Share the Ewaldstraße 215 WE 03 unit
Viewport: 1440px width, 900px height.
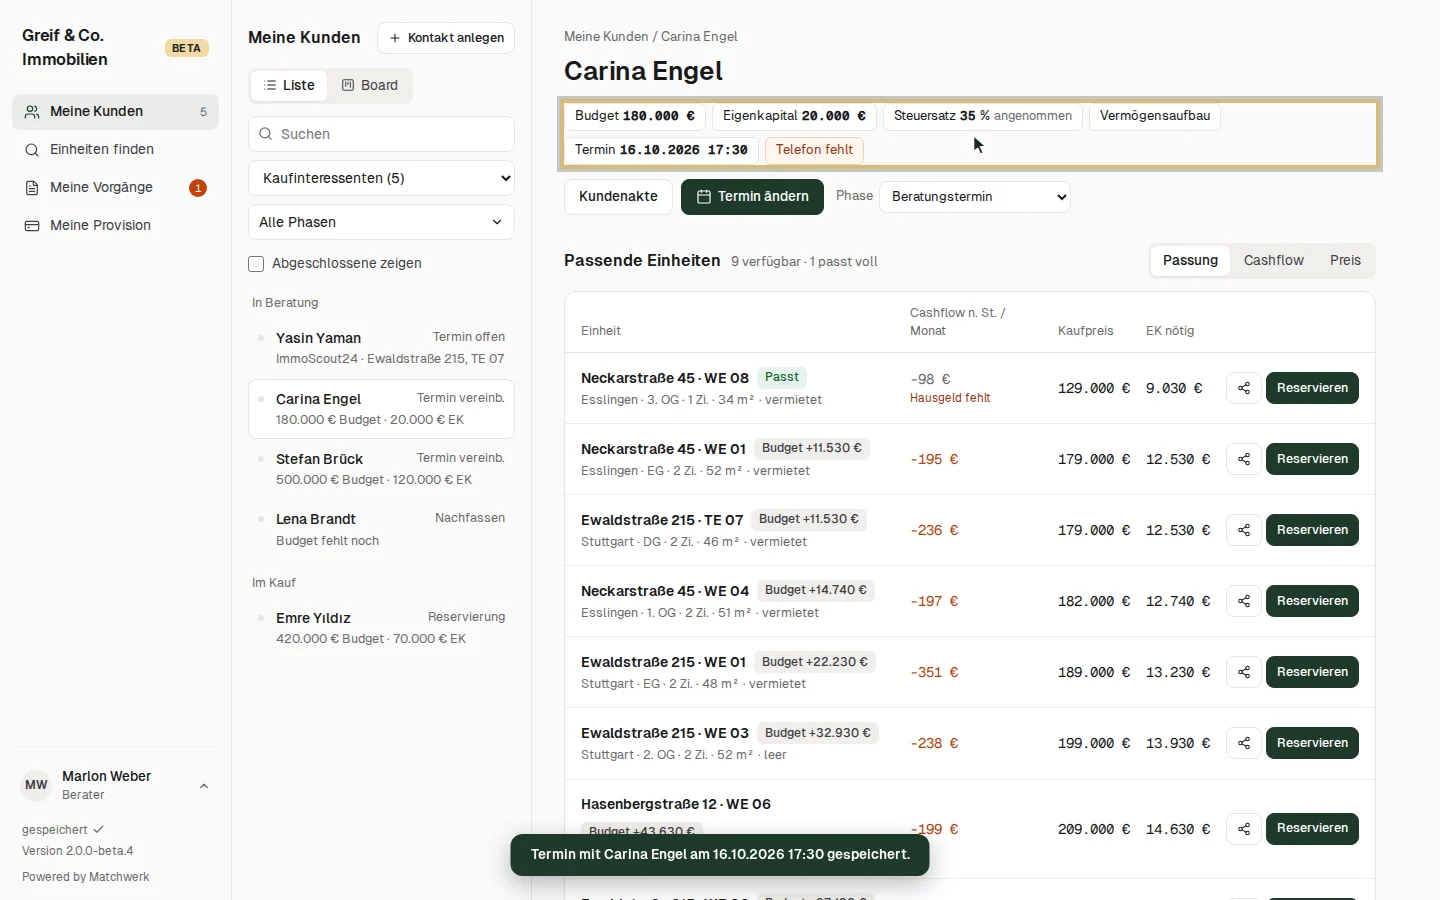[x=1244, y=743]
